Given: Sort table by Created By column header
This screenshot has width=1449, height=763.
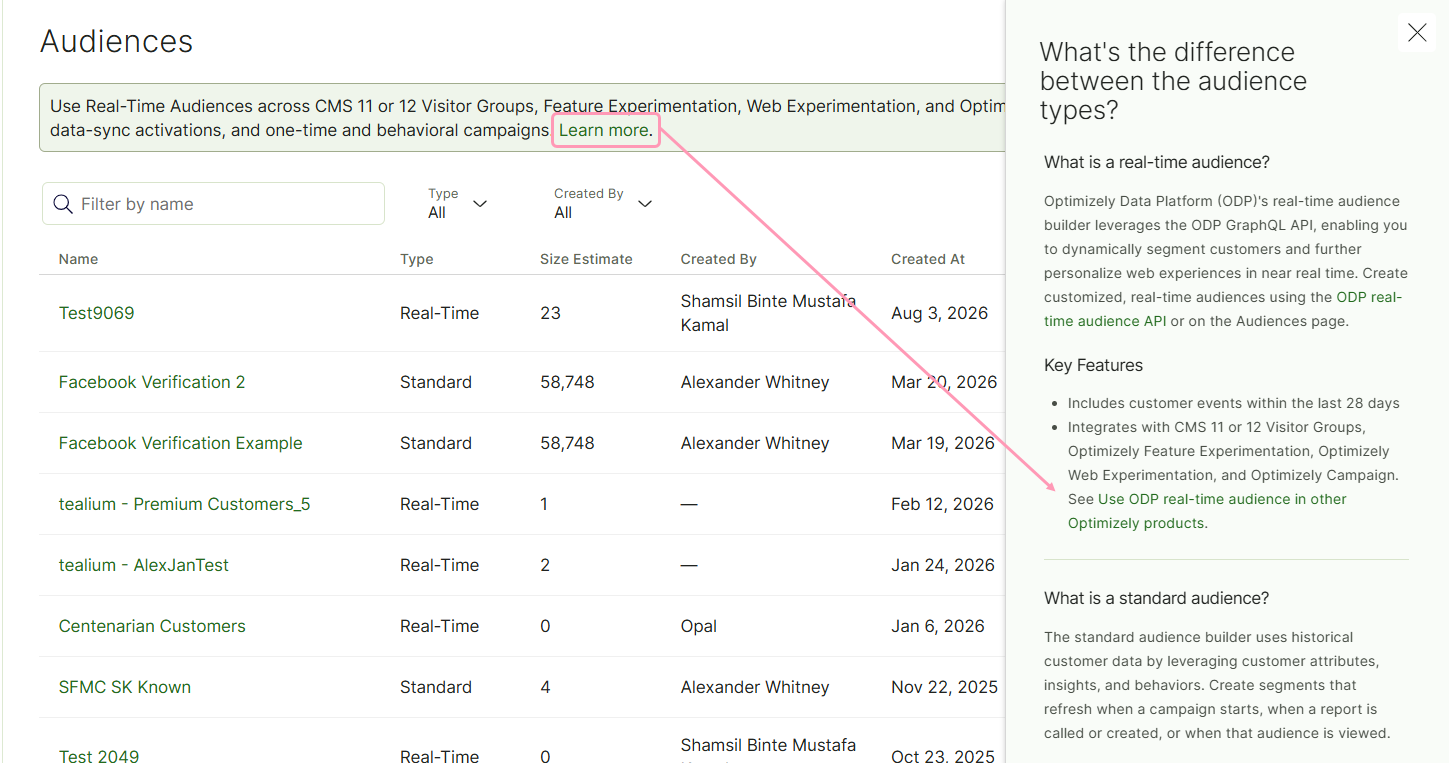Looking at the screenshot, I should click(x=719, y=259).
